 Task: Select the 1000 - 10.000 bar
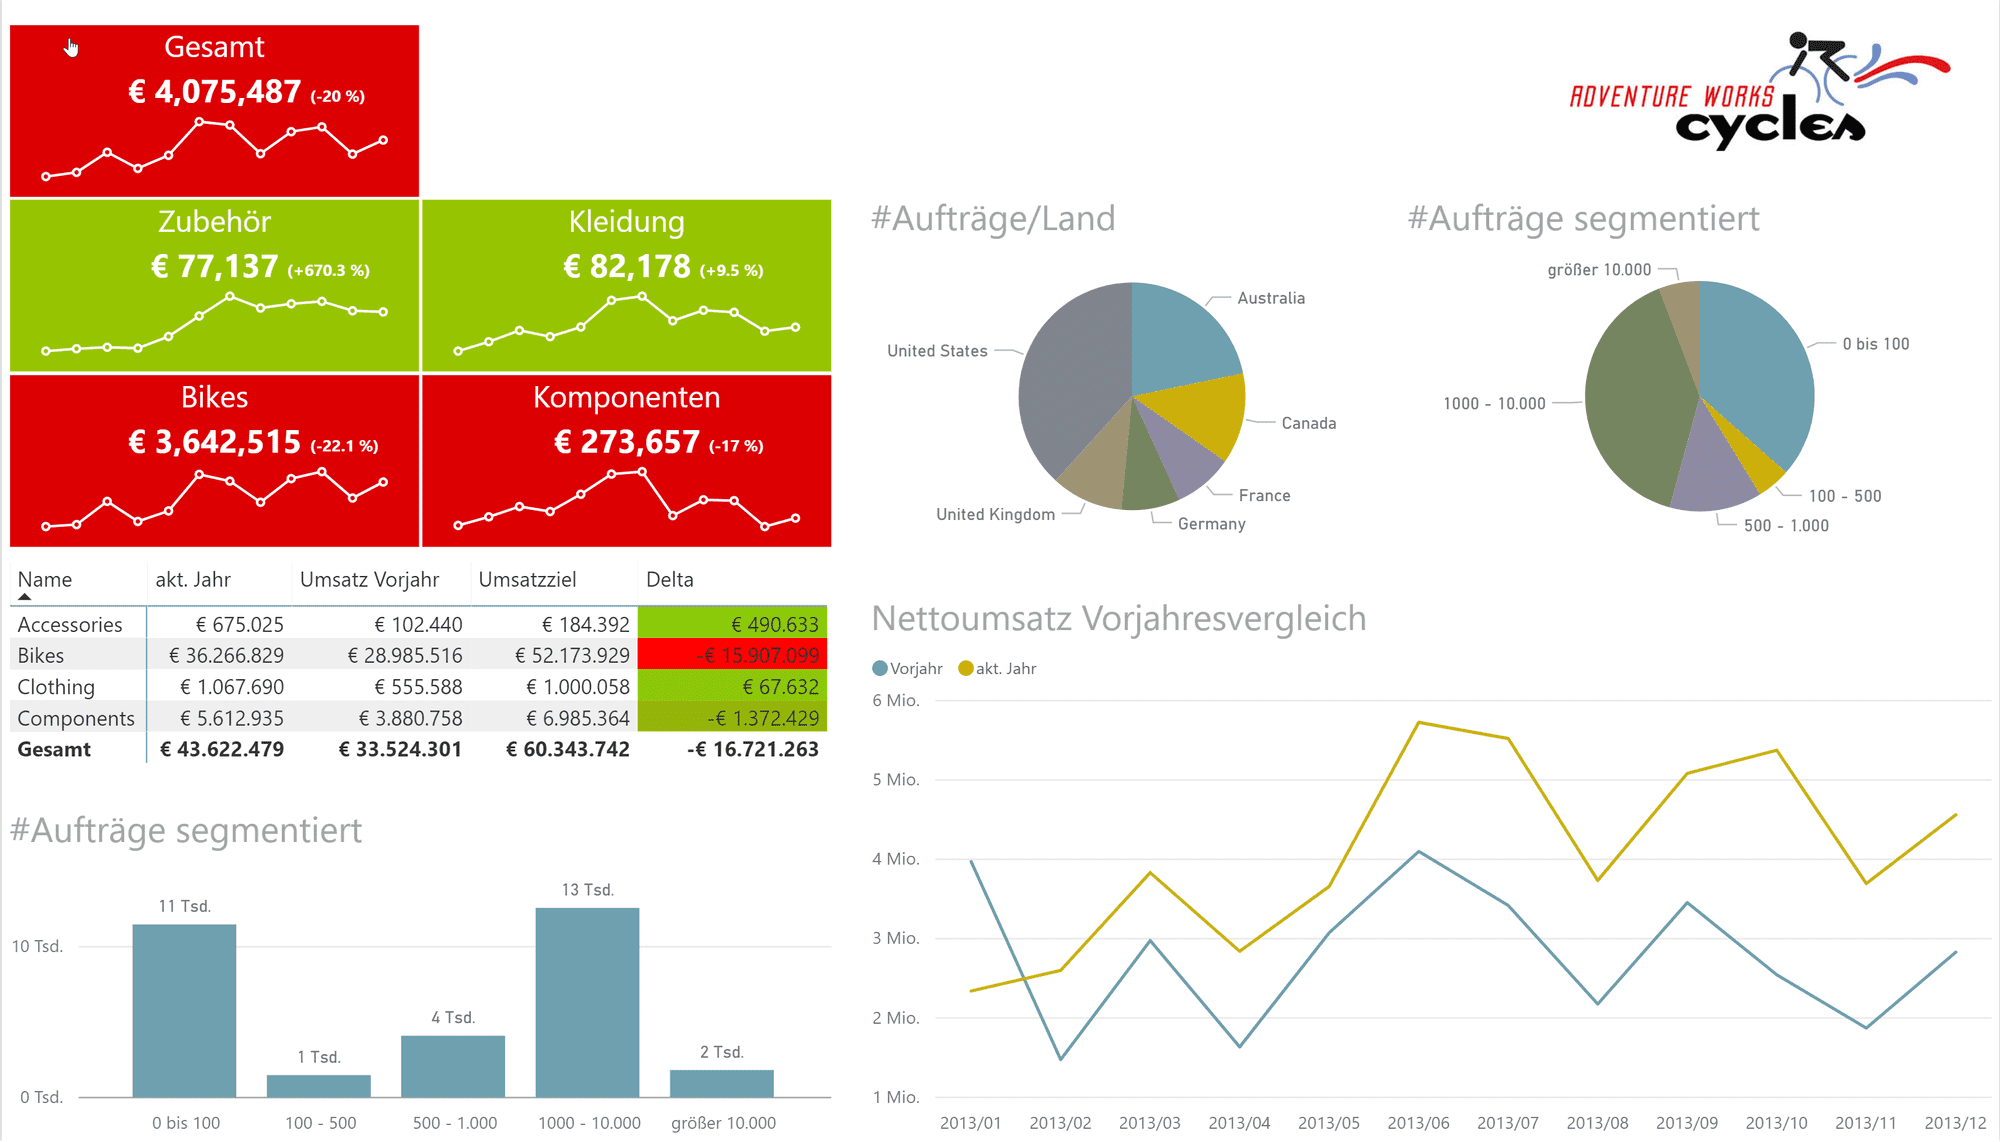[587, 1003]
